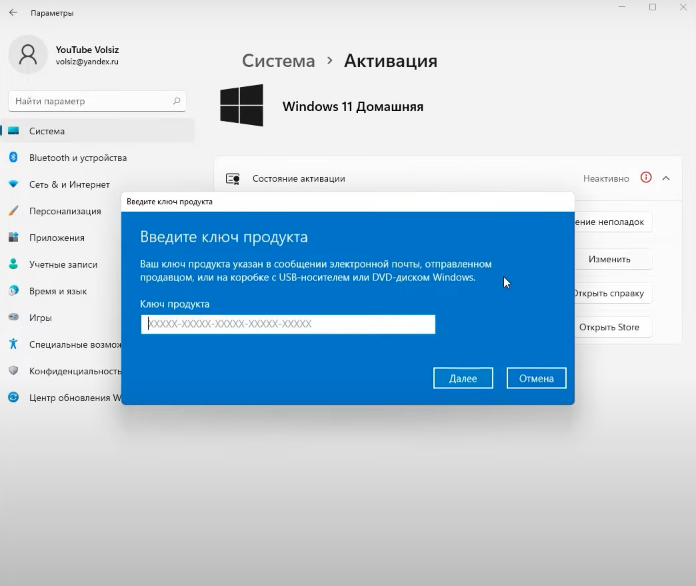Click the Windows 11 Домашняя edition text
This screenshot has height=586, width=696.
pyautogui.click(x=353, y=107)
